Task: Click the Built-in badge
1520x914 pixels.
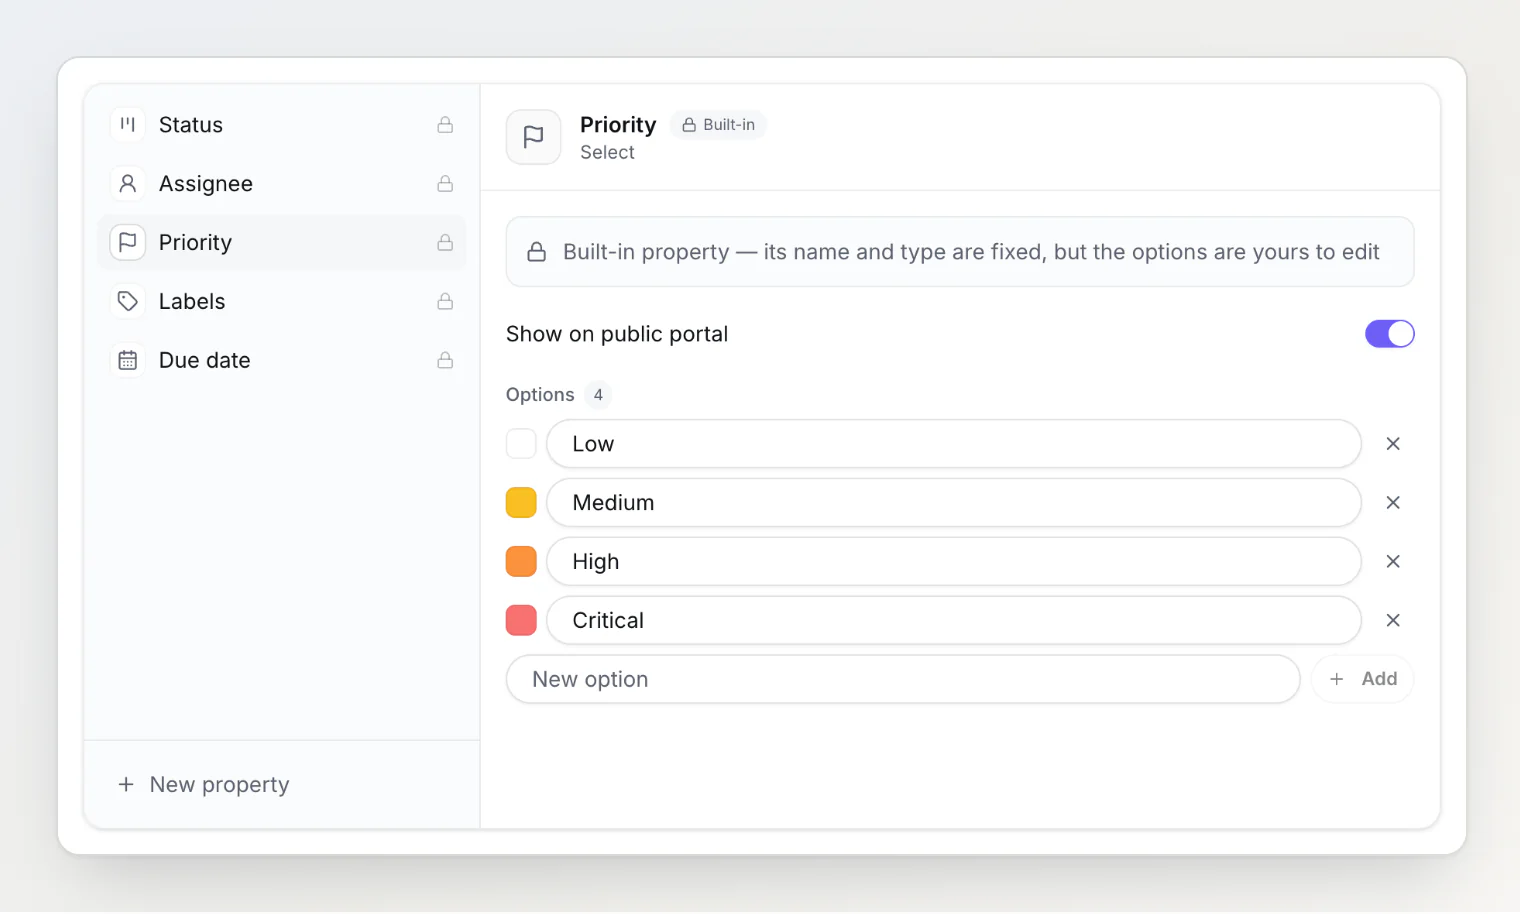Action: (718, 125)
